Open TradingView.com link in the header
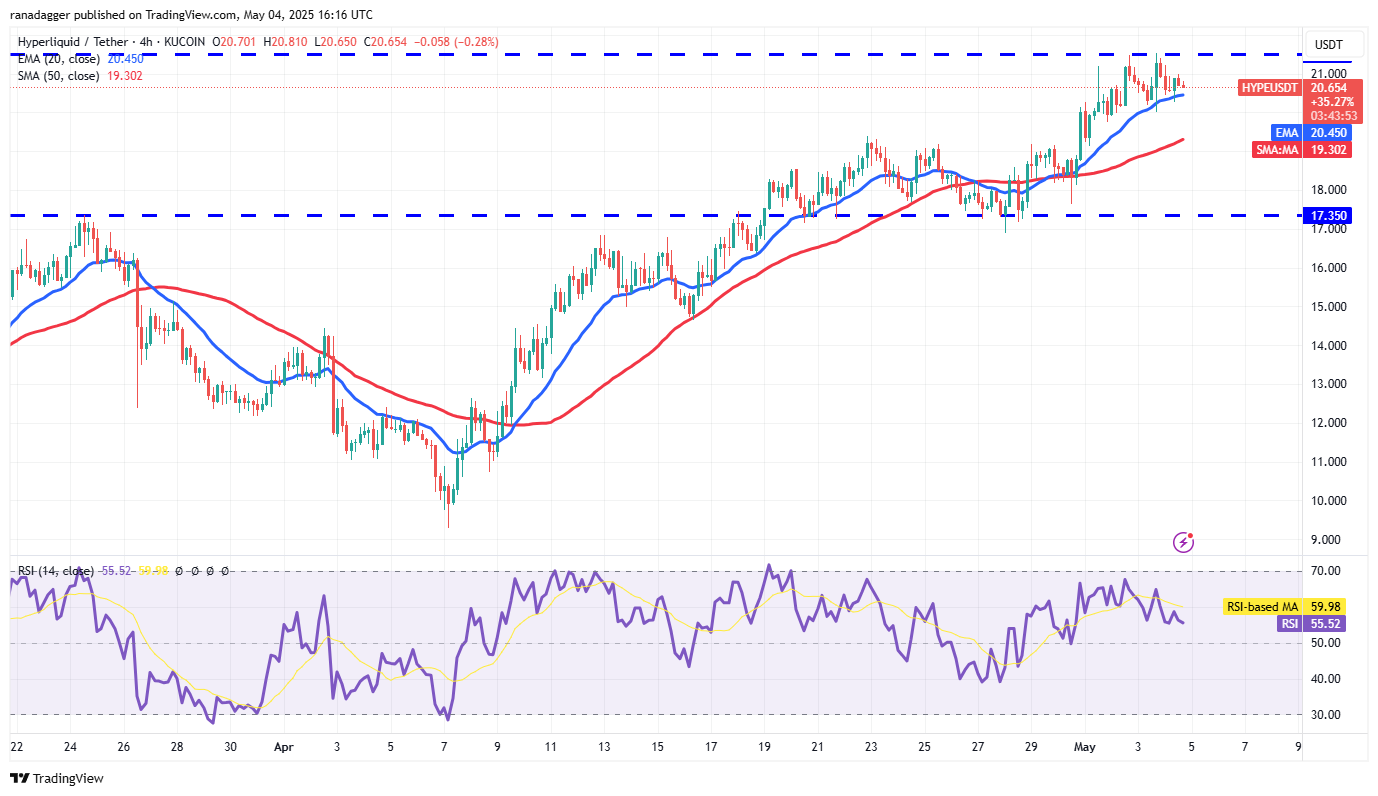Image resolution: width=1378 pixels, height=796 pixels. (x=184, y=14)
